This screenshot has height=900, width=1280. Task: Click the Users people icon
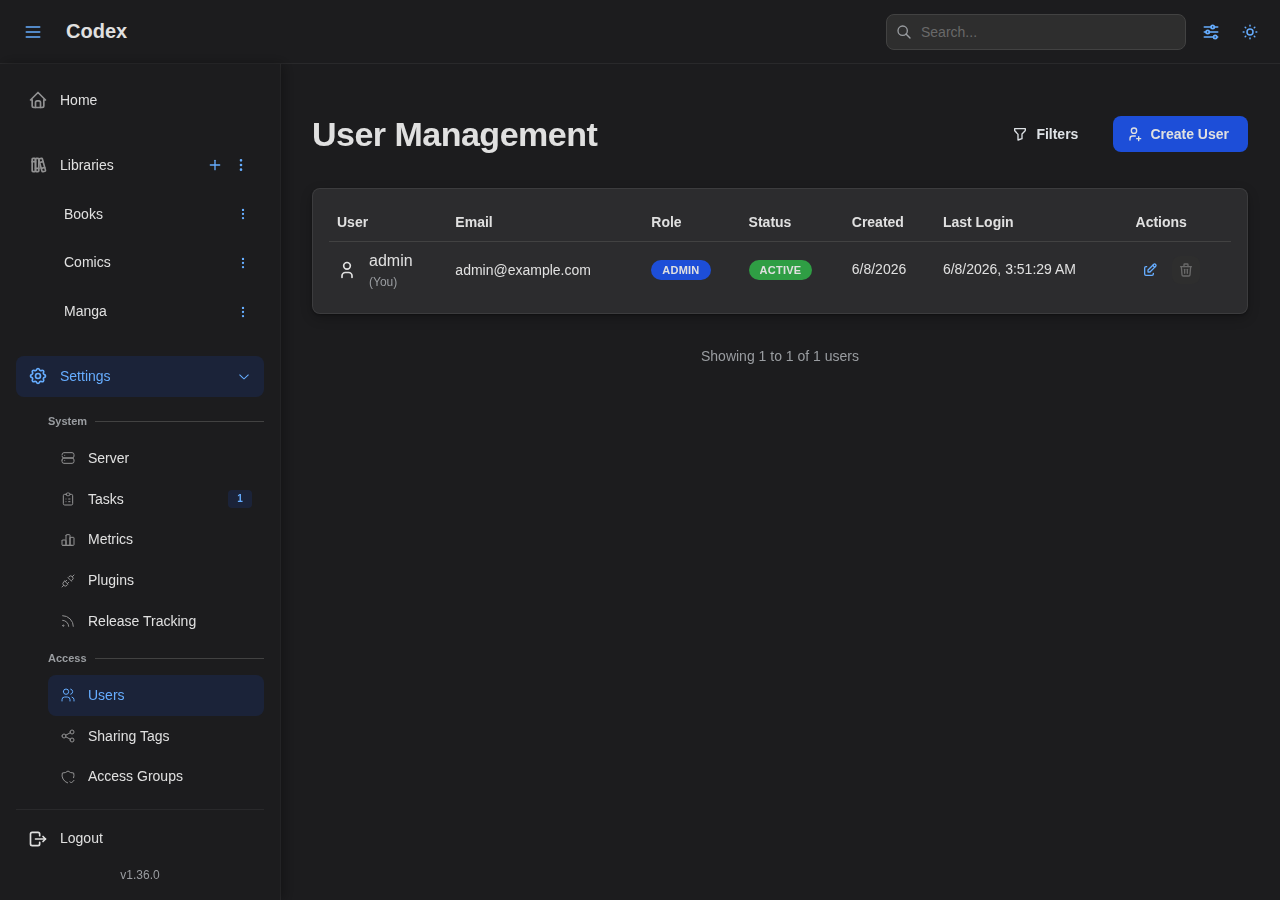[x=68, y=695]
